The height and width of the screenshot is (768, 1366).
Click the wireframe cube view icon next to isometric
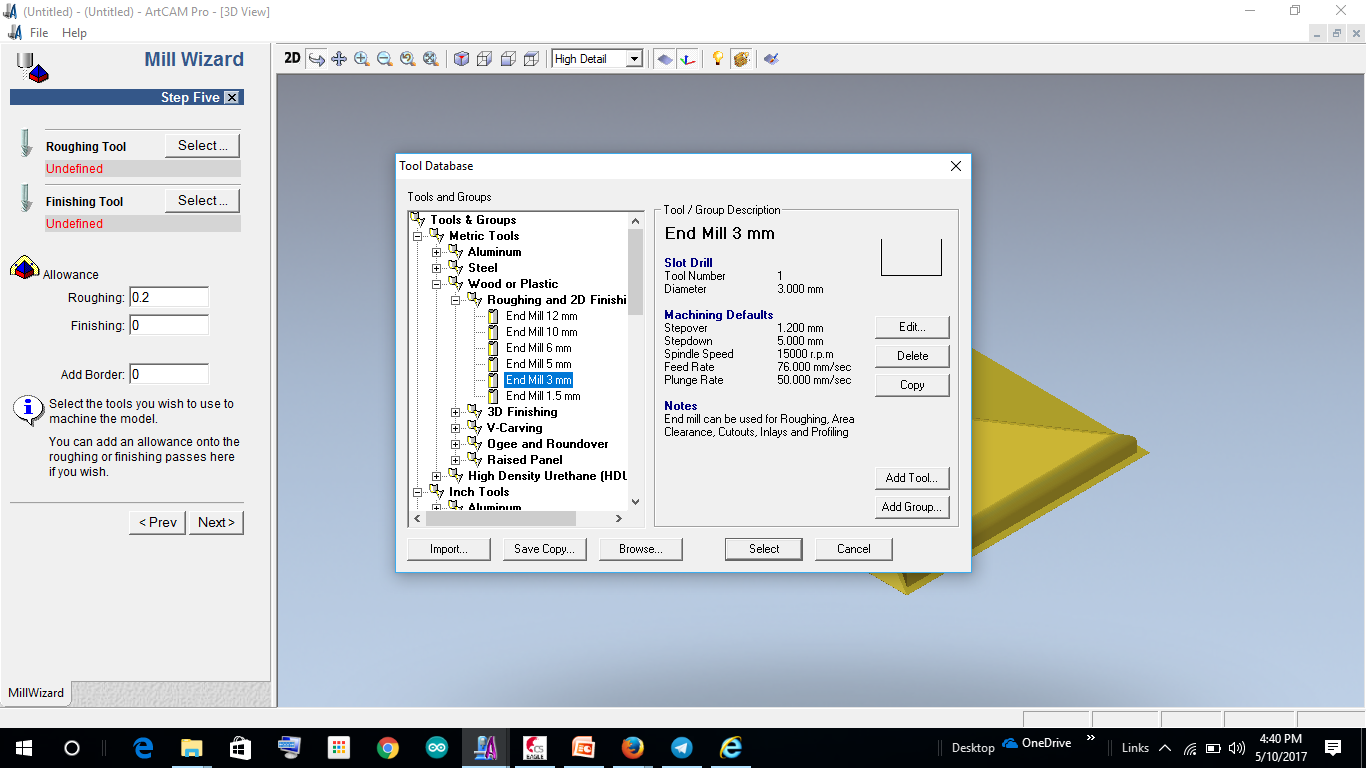click(x=484, y=59)
